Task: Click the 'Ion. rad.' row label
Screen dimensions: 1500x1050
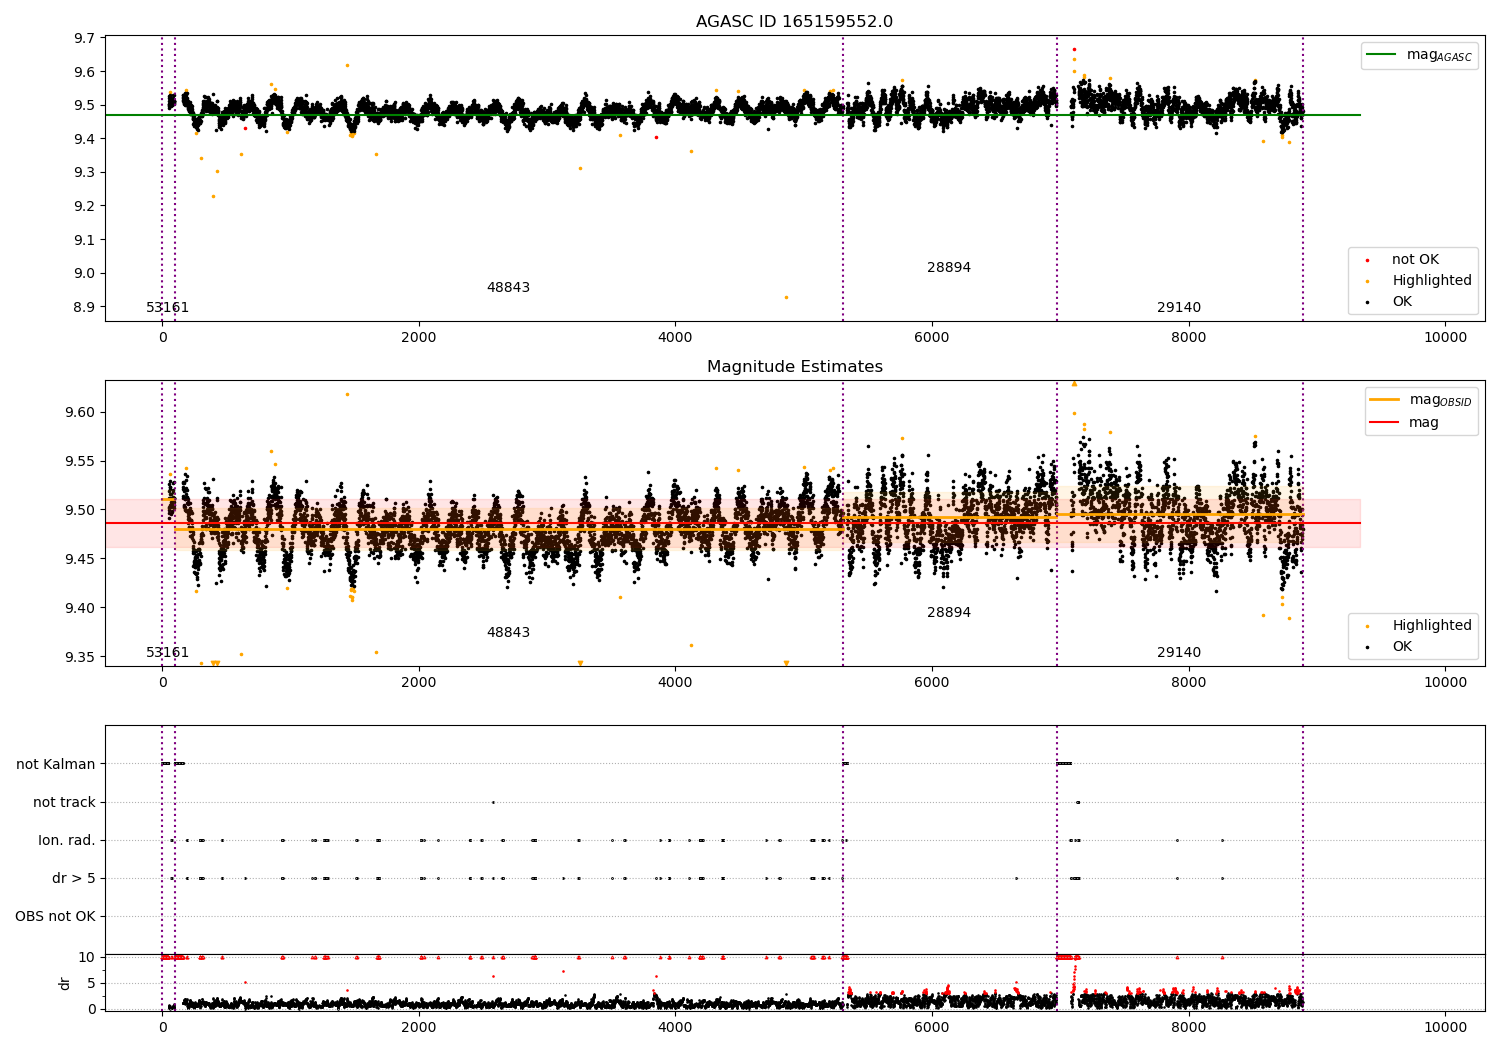Action: click(x=67, y=841)
